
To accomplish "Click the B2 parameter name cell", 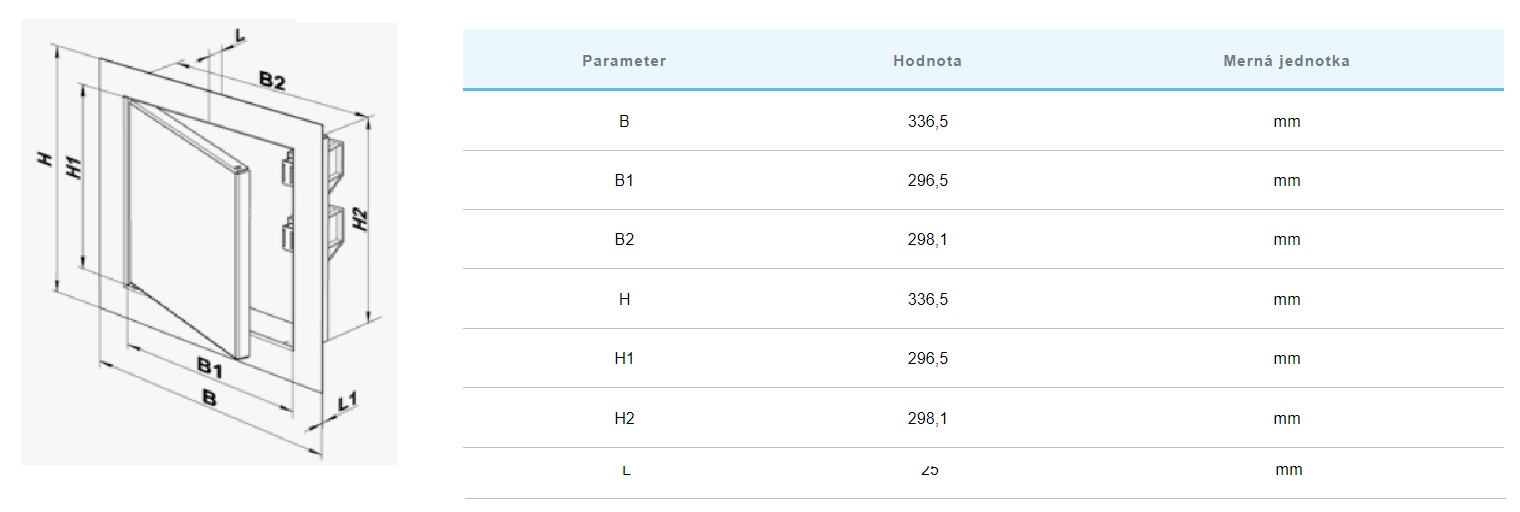I will coord(624,240).
